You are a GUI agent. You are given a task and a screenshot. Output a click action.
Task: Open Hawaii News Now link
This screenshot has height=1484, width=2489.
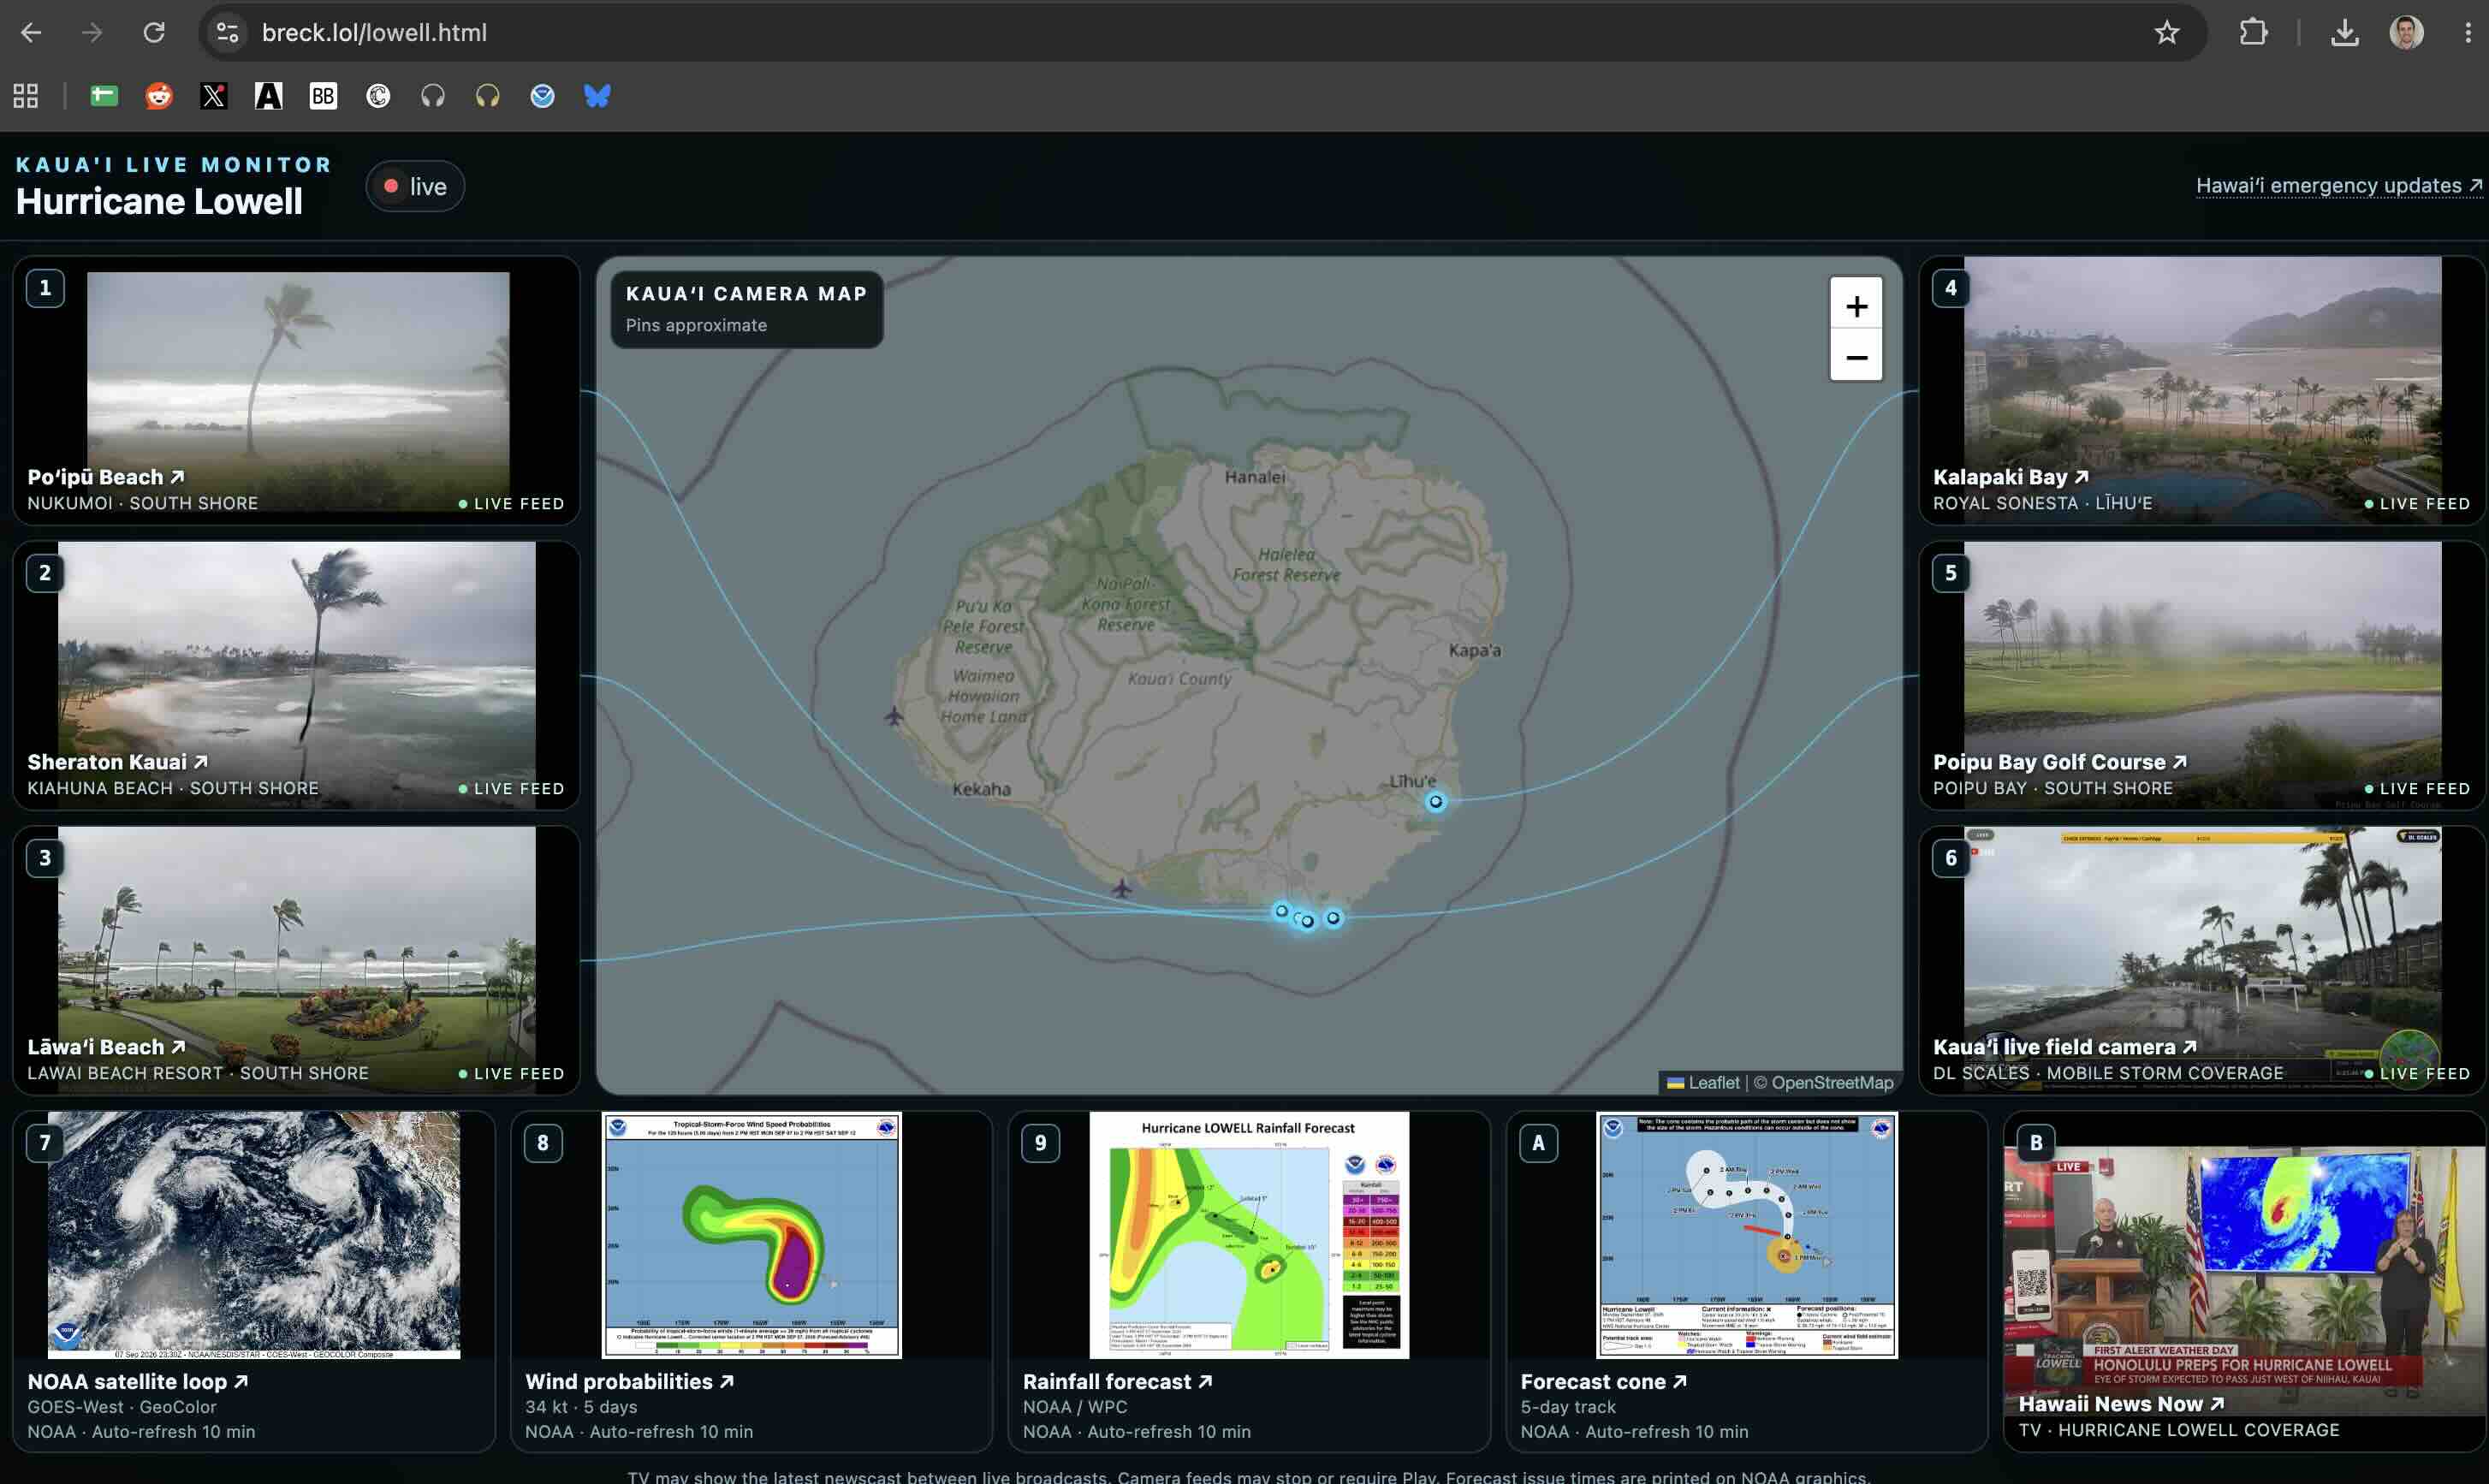2121,1404
